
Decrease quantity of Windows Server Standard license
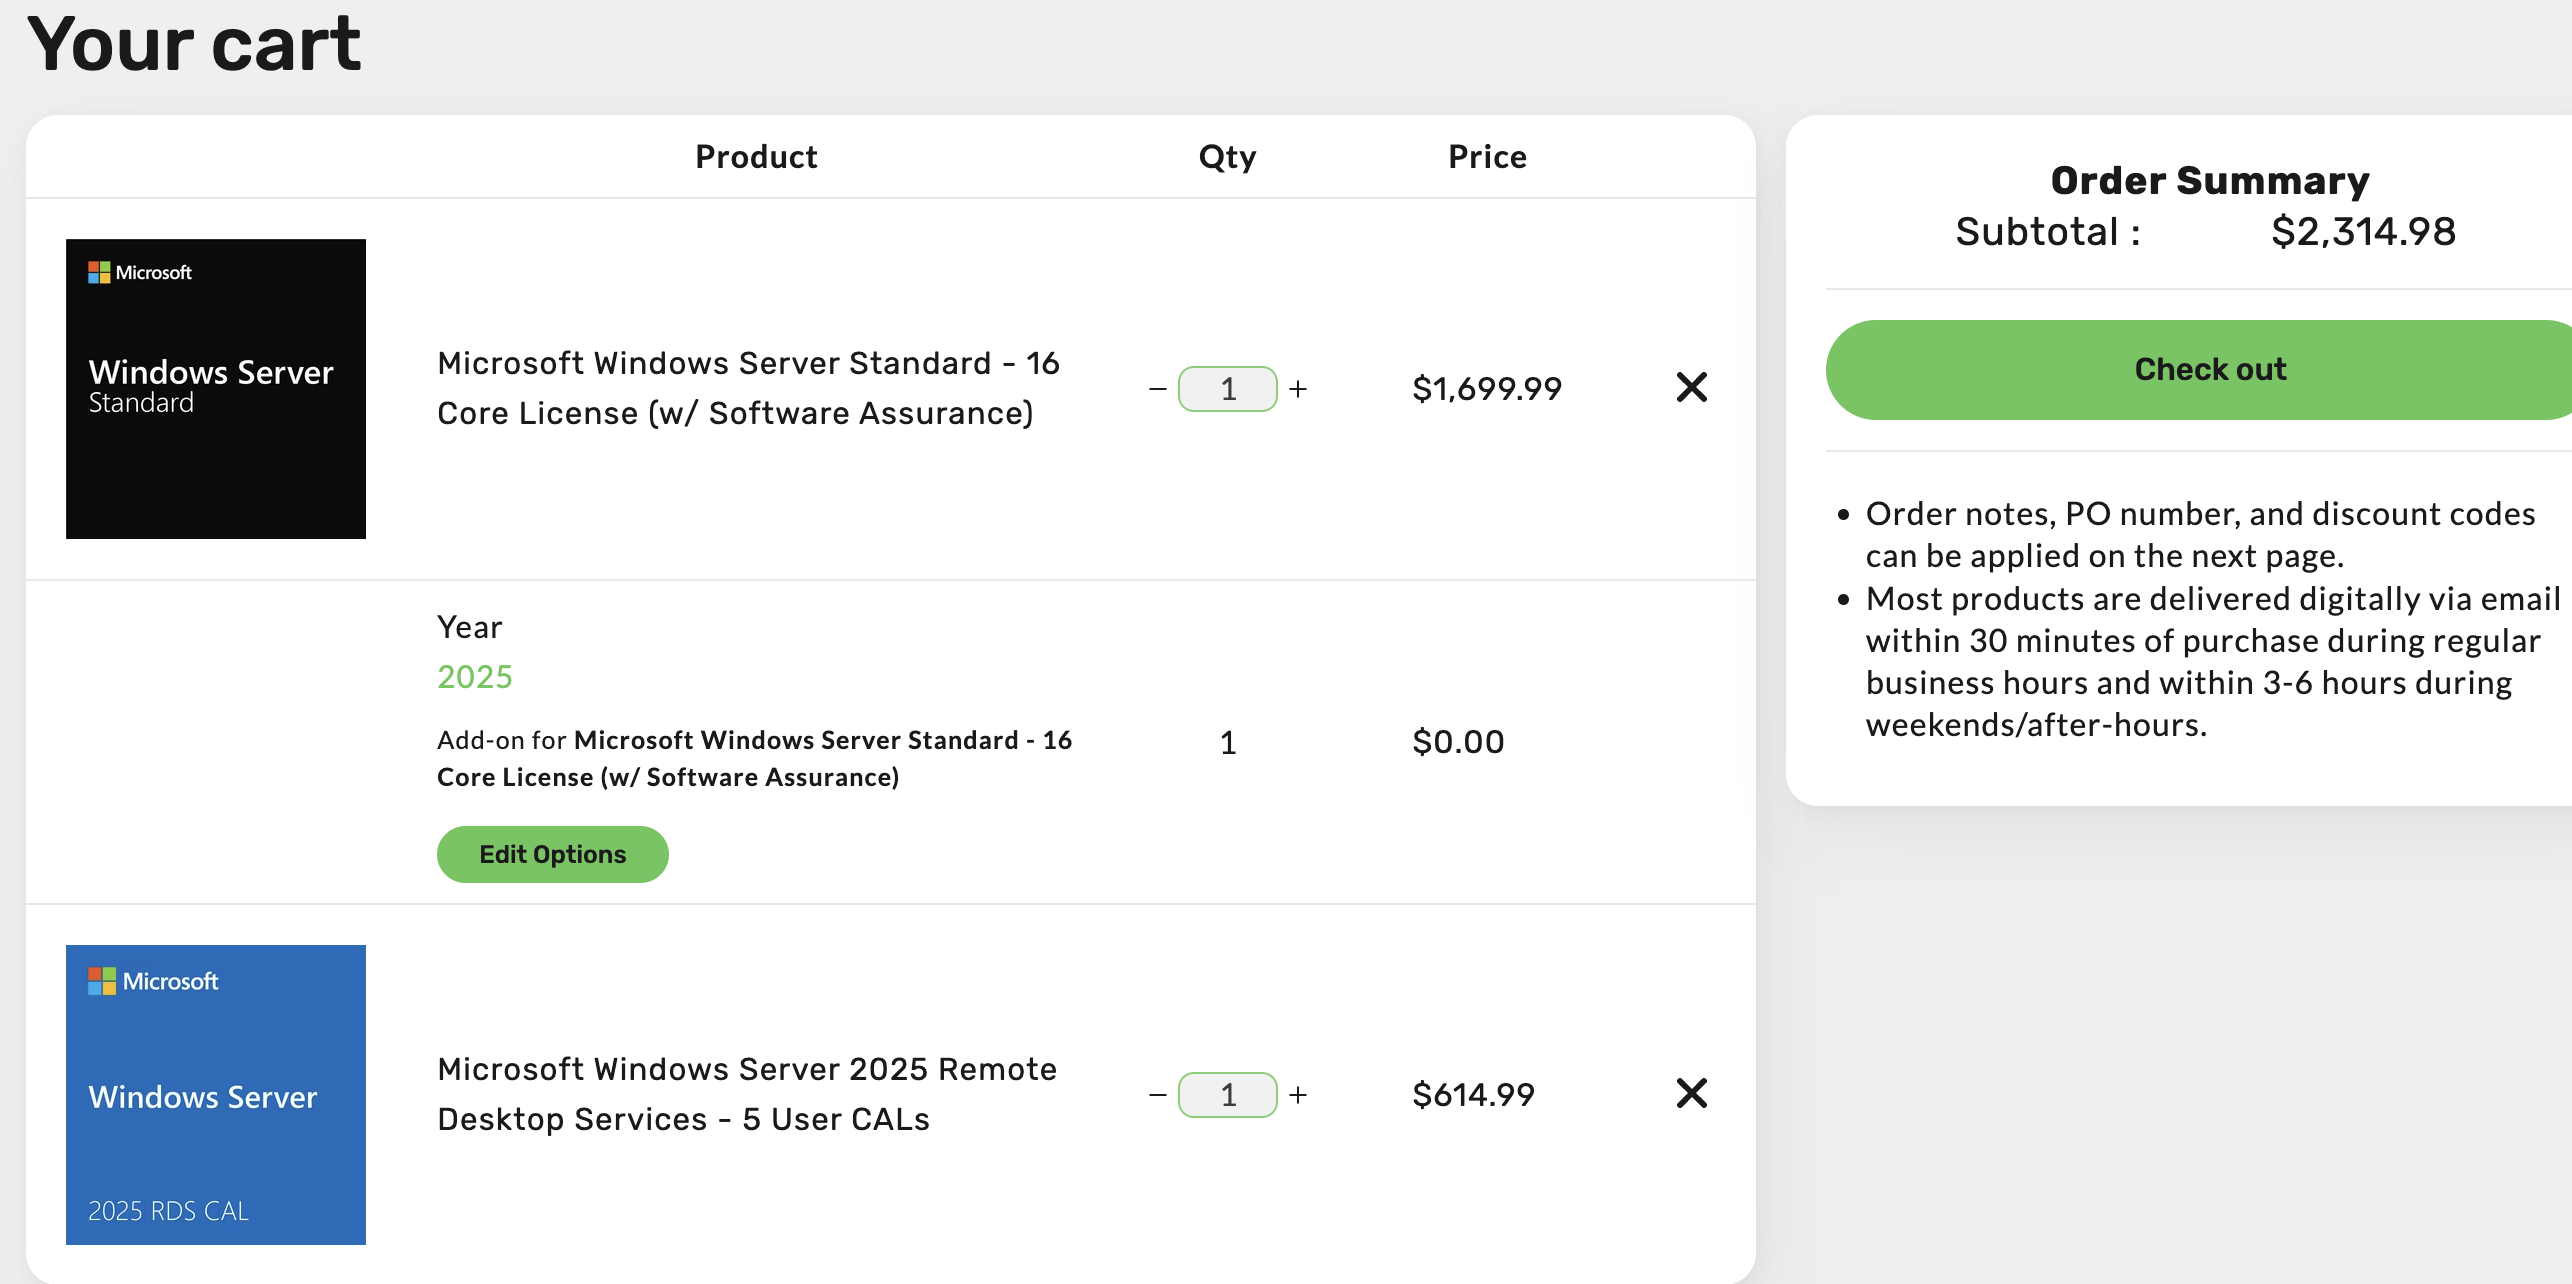click(x=1158, y=389)
